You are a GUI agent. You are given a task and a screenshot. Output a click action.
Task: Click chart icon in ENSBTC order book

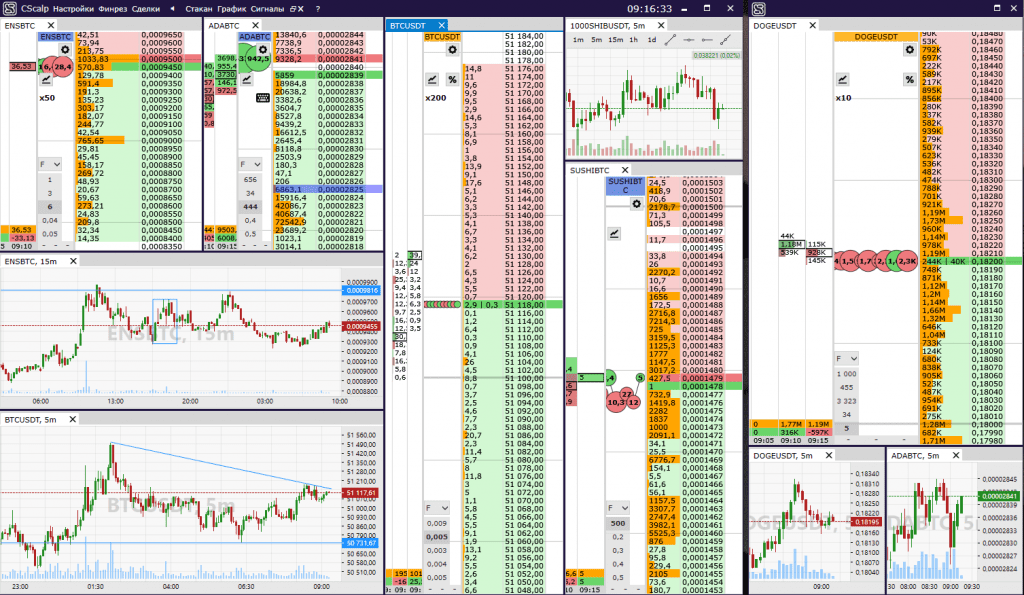46,80
